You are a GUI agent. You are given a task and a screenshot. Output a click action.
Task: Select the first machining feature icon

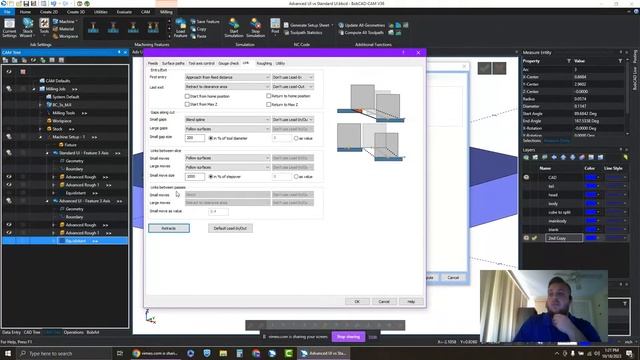coord(93,28)
